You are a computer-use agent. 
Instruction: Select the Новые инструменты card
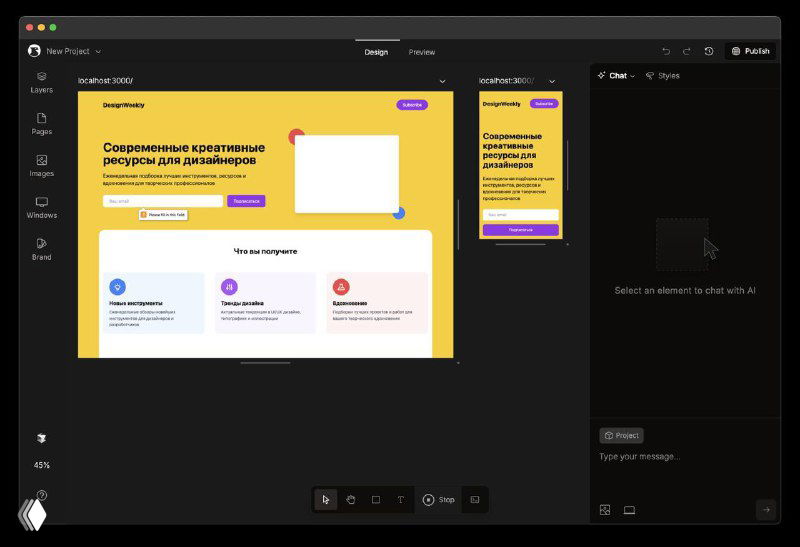[154, 303]
